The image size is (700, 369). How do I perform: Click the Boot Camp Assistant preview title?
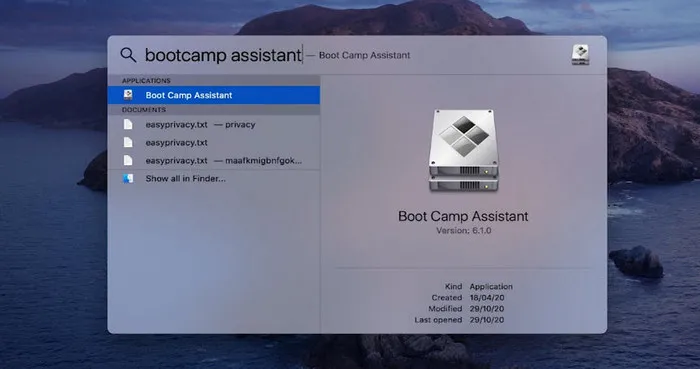click(463, 216)
